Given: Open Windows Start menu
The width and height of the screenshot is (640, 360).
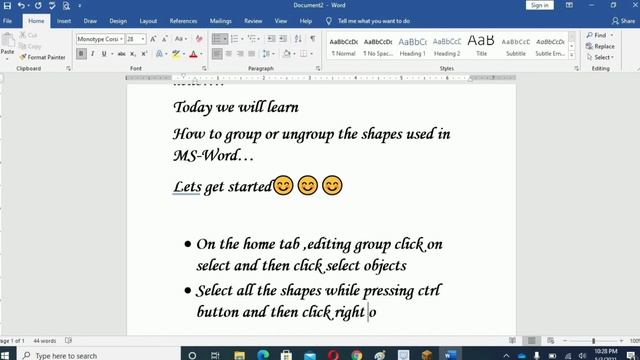Looking at the screenshot, I should 6,356.
